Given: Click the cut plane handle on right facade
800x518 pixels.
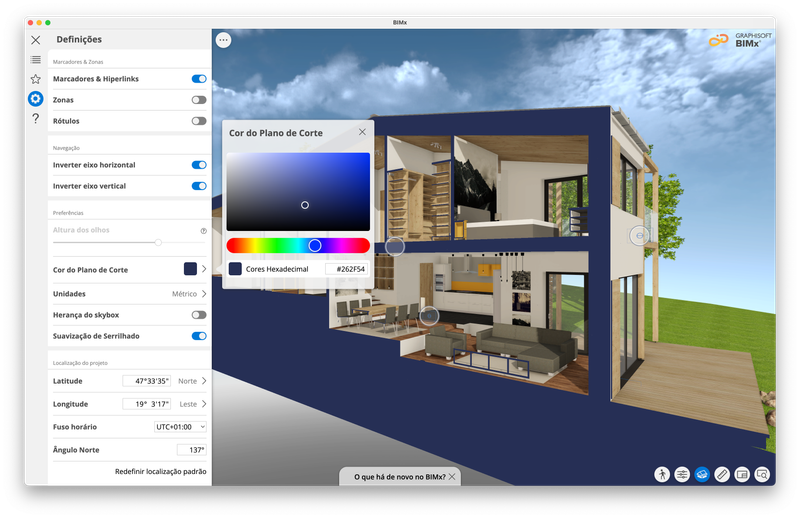Looking at the screenshot, I should [x=639, y=235].
